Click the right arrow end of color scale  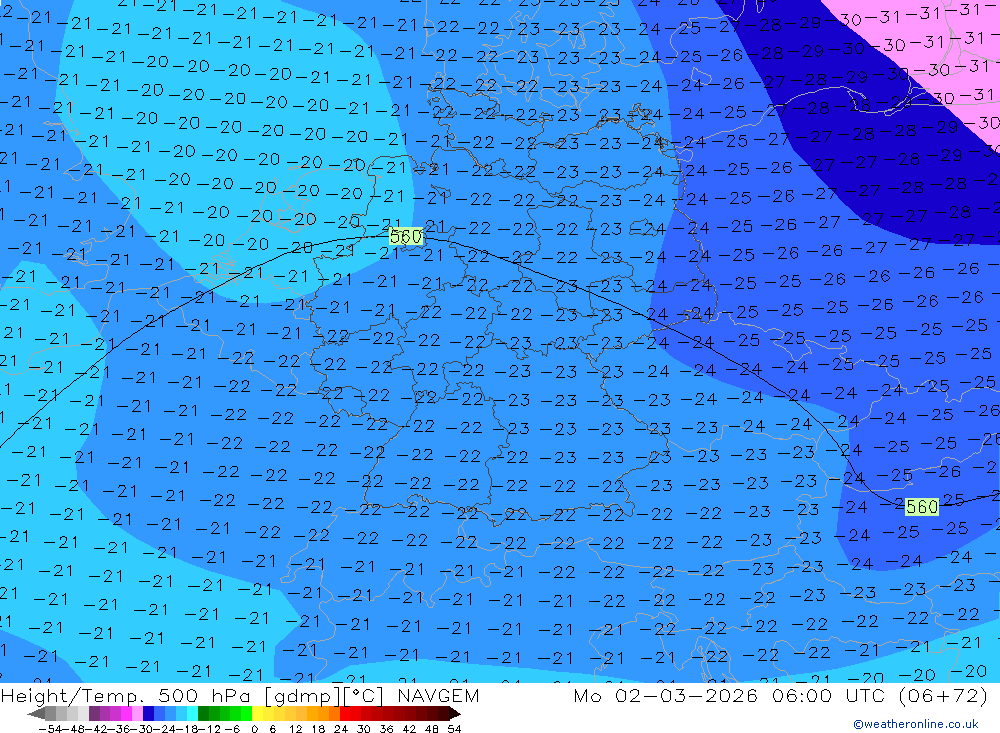tap(455, 713)
